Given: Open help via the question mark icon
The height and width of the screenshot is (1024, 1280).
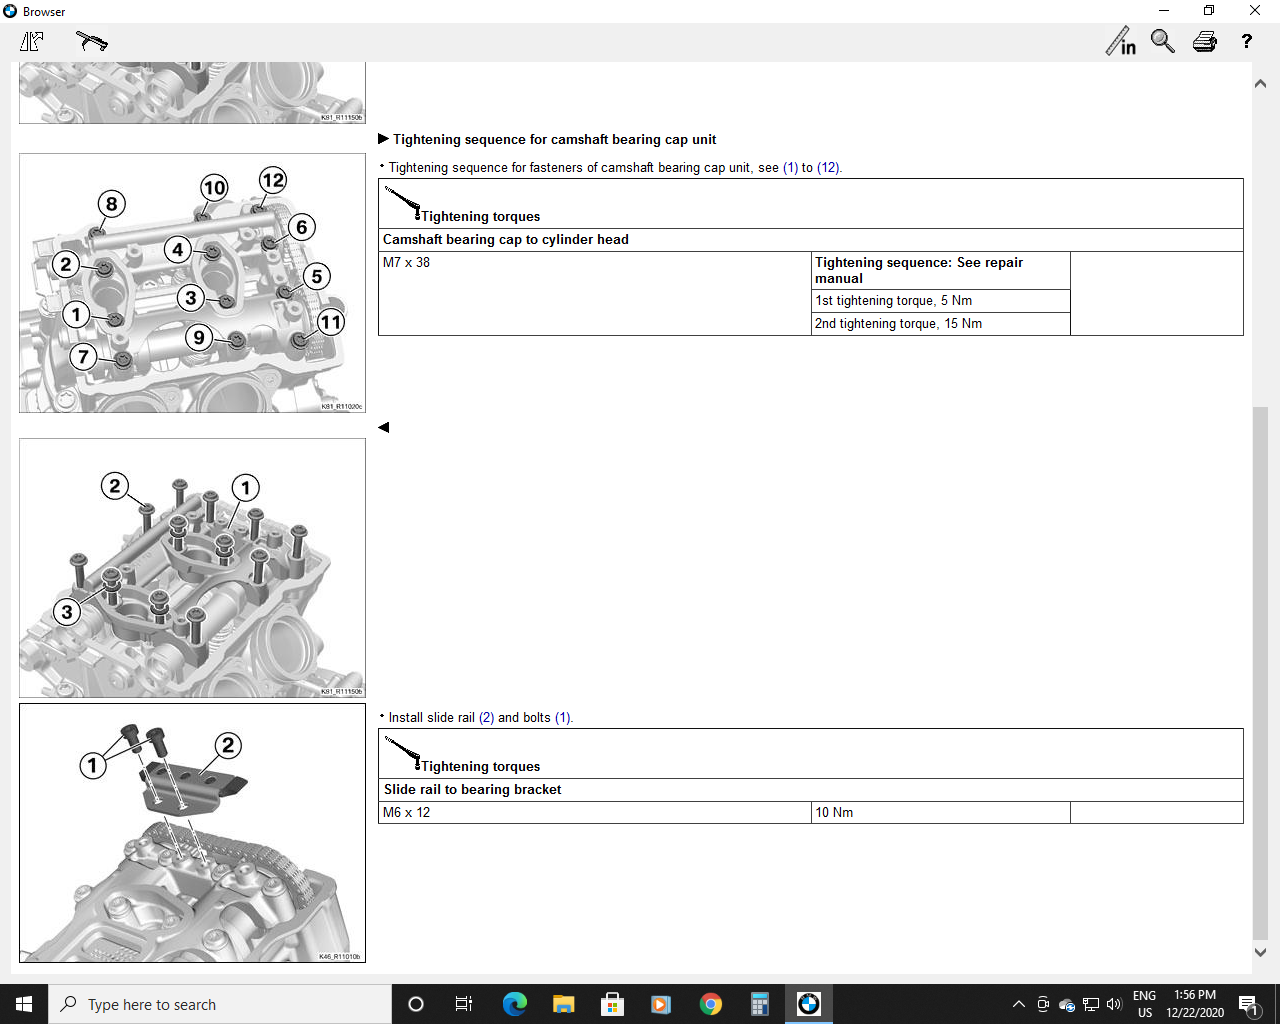Looking at the screenshot, I should [1246, 41].
